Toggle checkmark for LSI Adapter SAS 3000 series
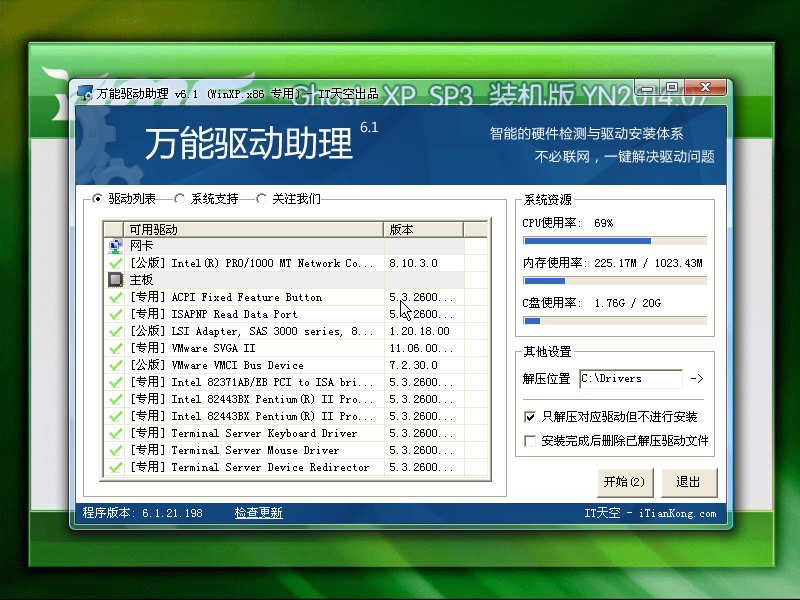The width and height of the screenshot is (800, 600). [x=115, y=331]
